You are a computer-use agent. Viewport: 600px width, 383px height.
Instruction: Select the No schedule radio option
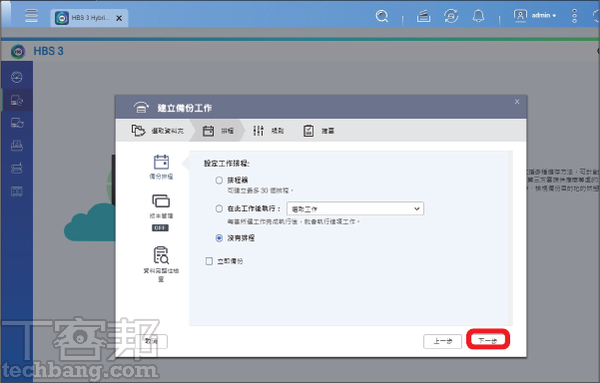(219, 238)
